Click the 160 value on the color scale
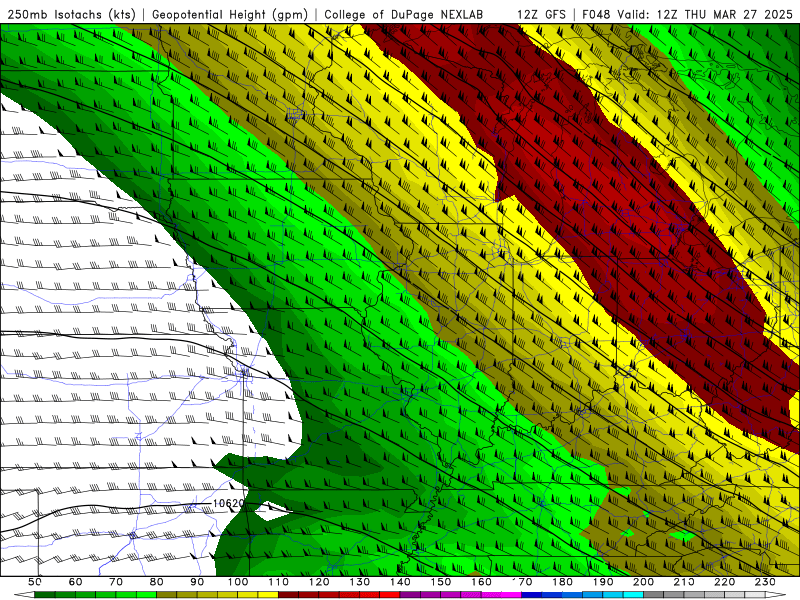Screen dimensions: 800x600 pyautogui.click(x=482, y=582)
